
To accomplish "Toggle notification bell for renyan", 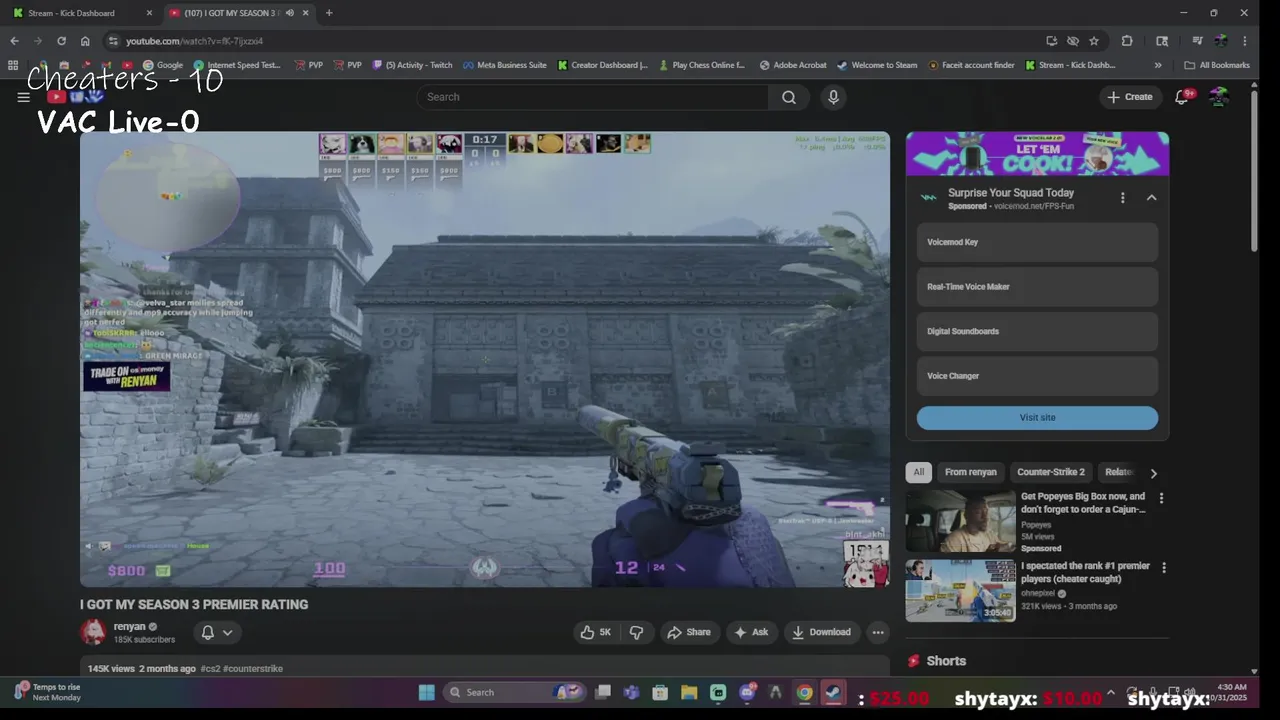I will (217, 632).
